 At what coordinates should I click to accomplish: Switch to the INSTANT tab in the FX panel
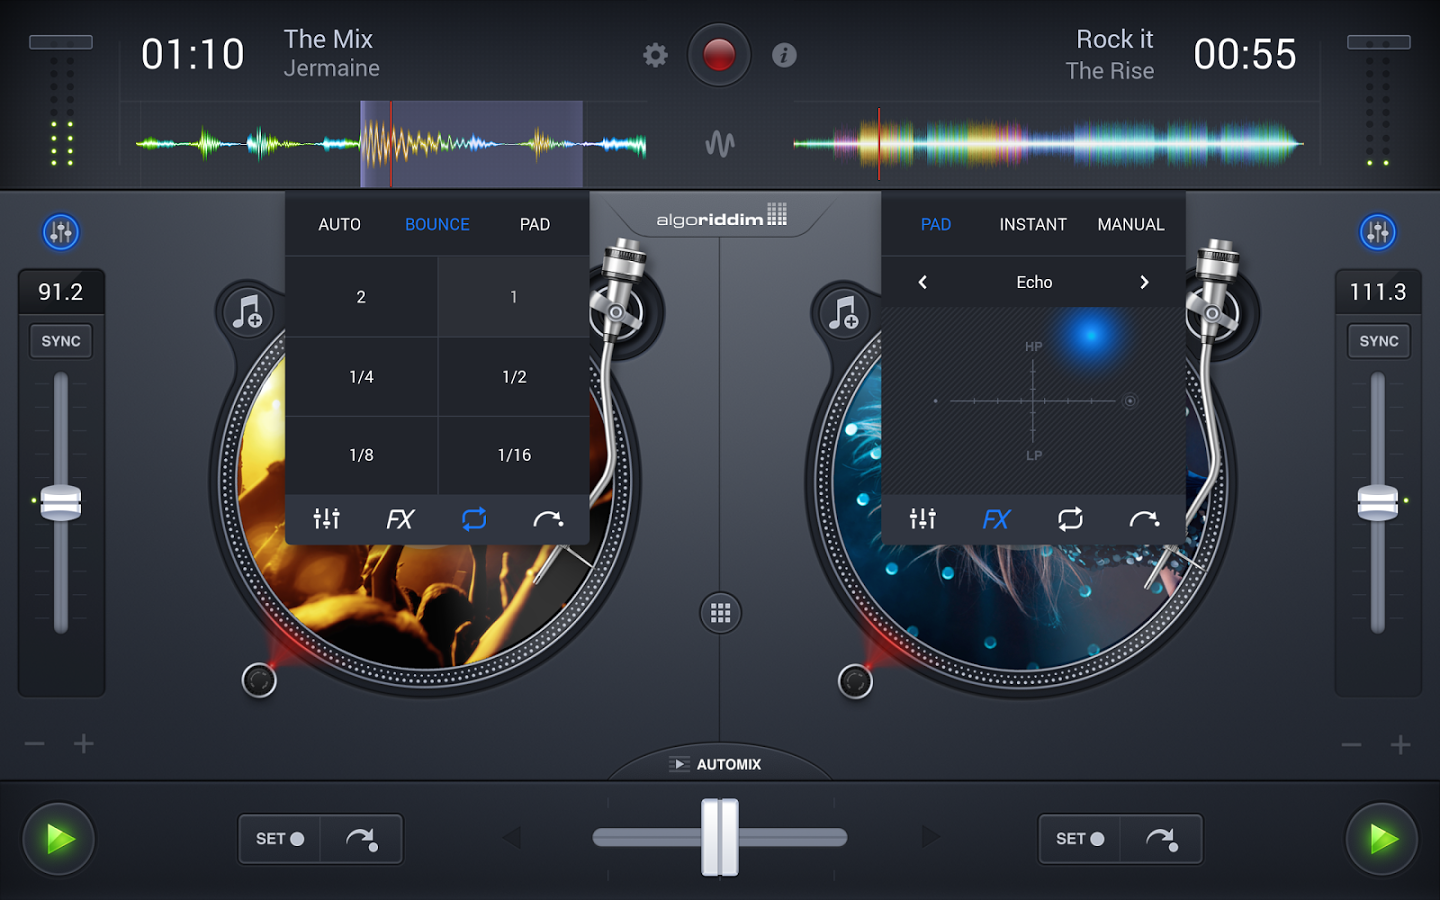pos(1033,224)
